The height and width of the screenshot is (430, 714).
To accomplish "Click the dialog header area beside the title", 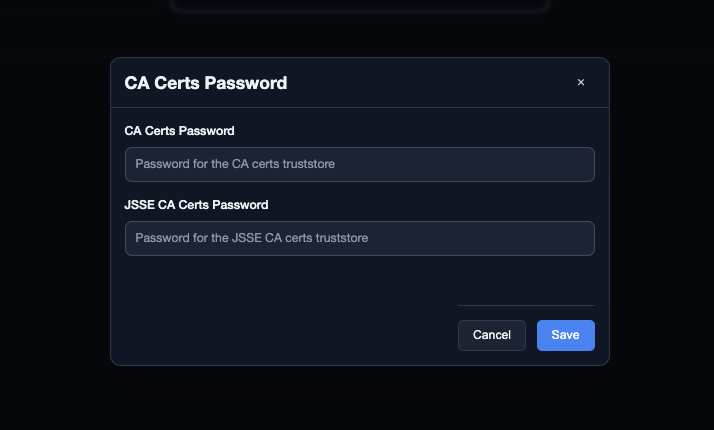I will click(x=428, y=83).
